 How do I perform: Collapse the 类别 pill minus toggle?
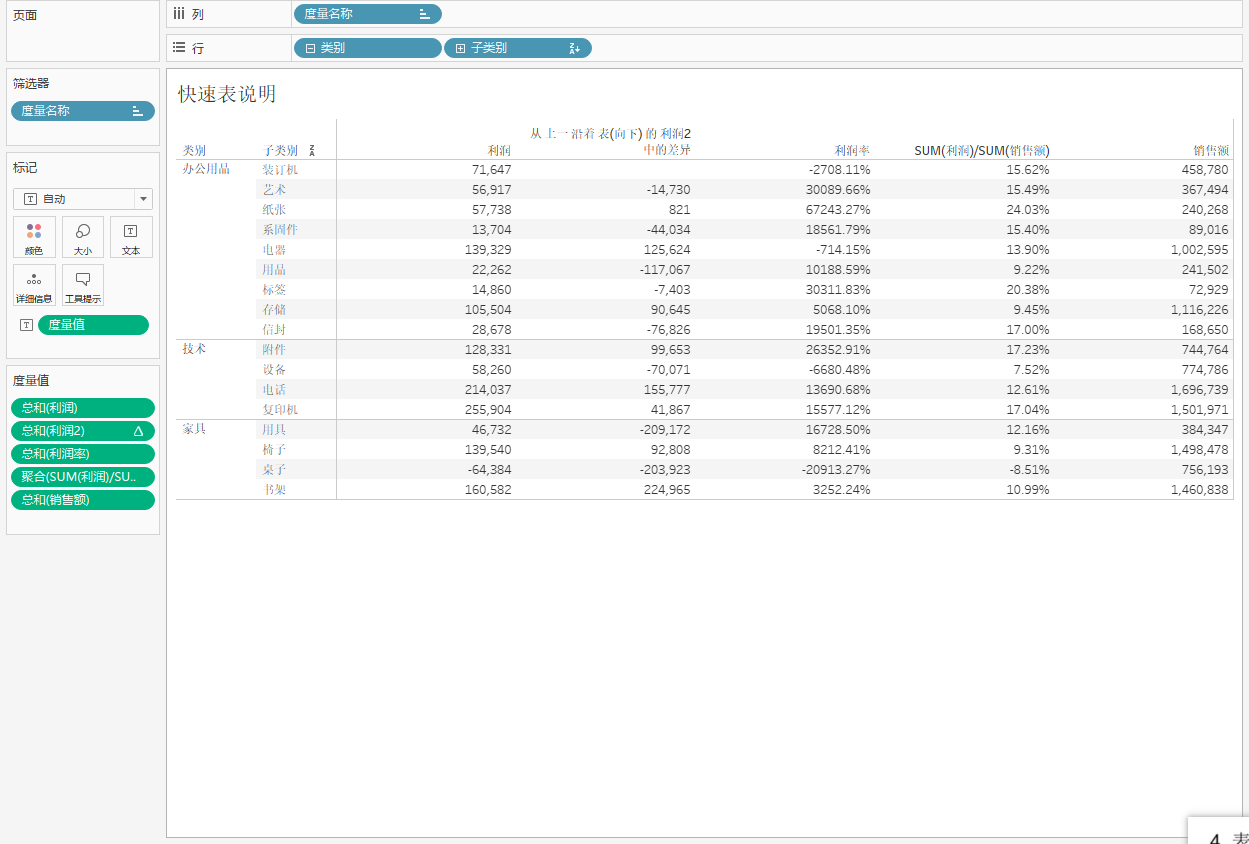click(310, 48)
